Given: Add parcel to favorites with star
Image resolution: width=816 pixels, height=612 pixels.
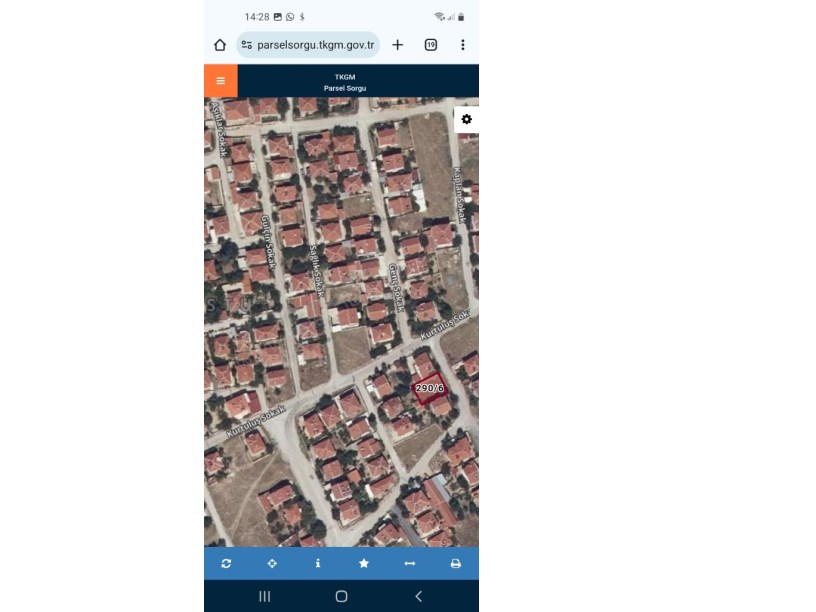Looking at the screenshot, I should tap(364, 563).
